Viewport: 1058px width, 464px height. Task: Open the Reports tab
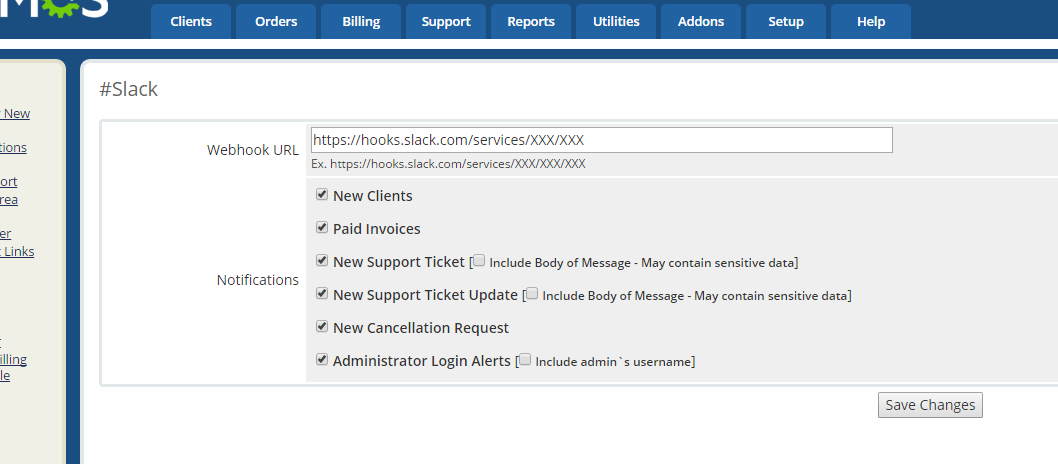pyautogui.click(x=531, y=21)
